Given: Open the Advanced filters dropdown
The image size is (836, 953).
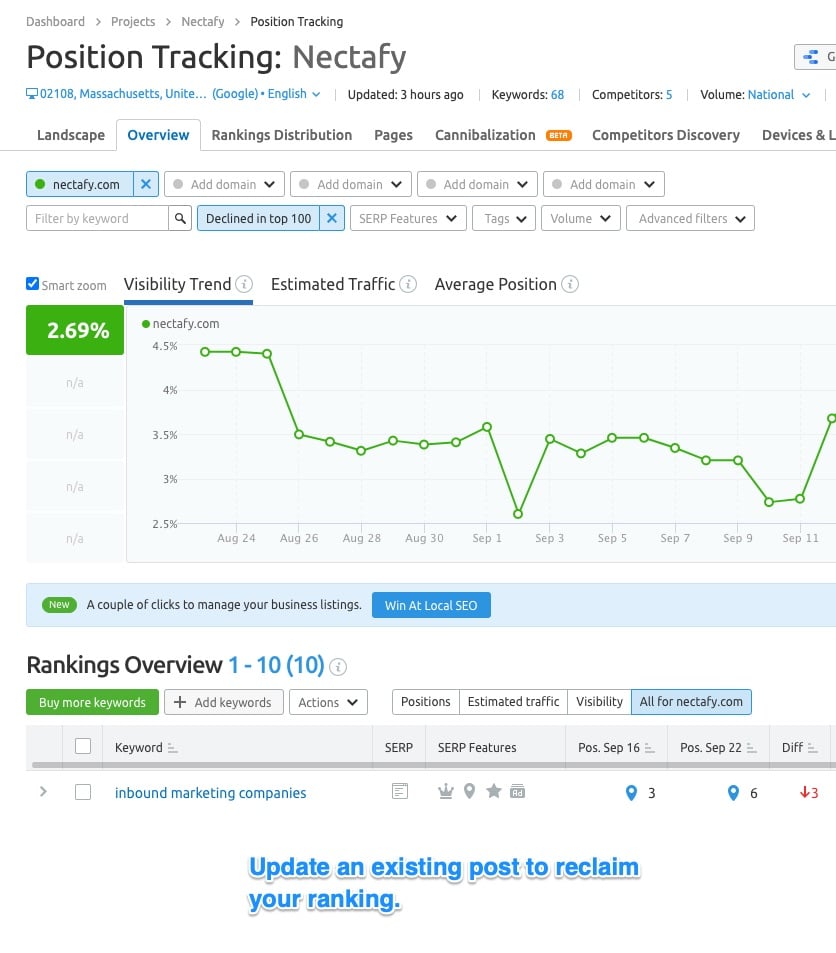Looking at the screenshot, I should 690,218.
